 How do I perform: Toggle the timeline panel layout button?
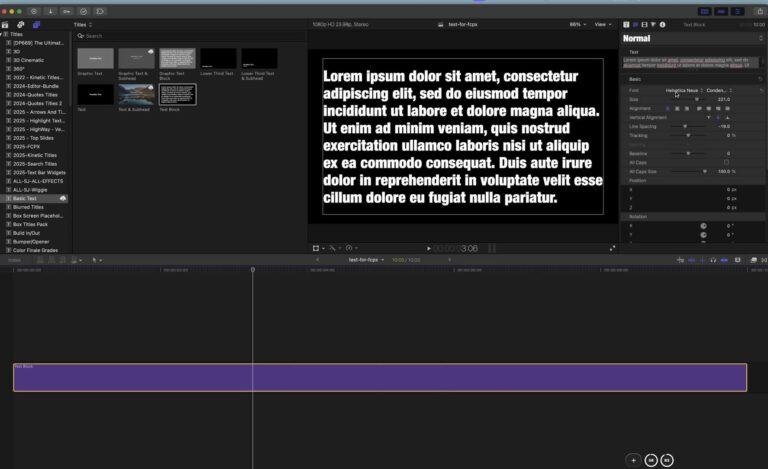pyautogui.click(x=721, y=11)
